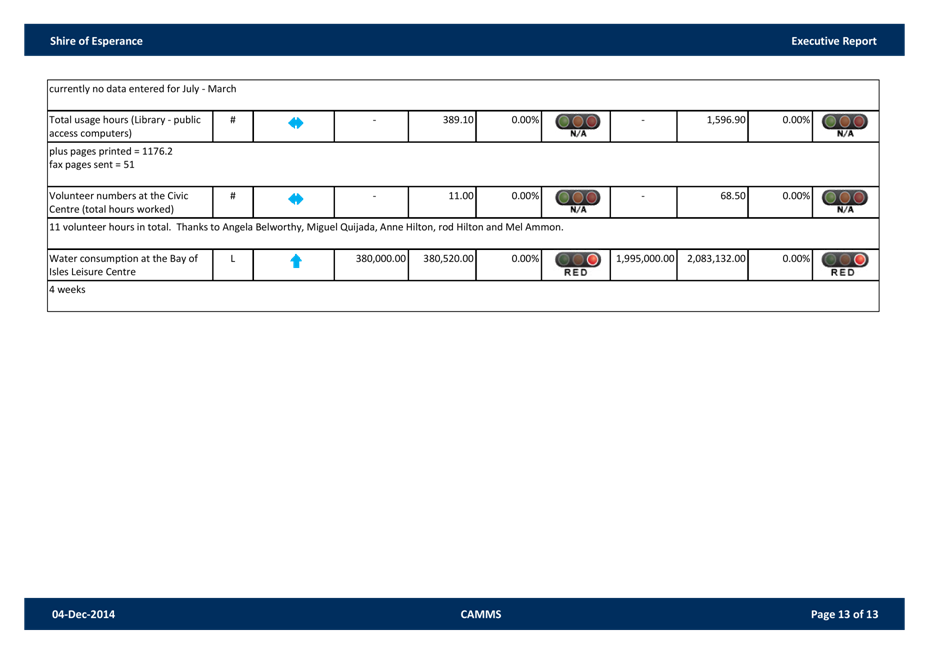This screenshot has width=928, height=657.
Task: Click the Executive Report header label
Action: pyautogui.click(x=833, y=41)
